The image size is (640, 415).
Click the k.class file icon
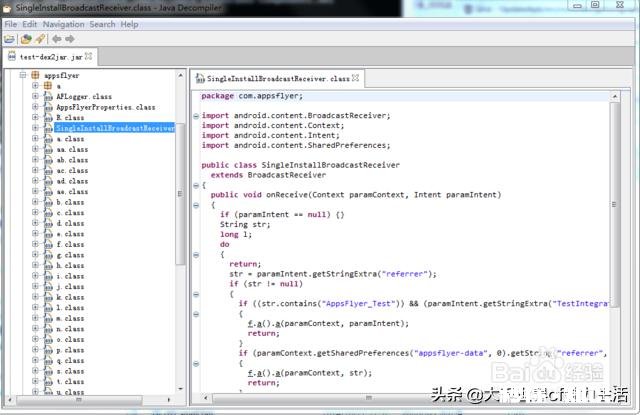pos(48,297)
